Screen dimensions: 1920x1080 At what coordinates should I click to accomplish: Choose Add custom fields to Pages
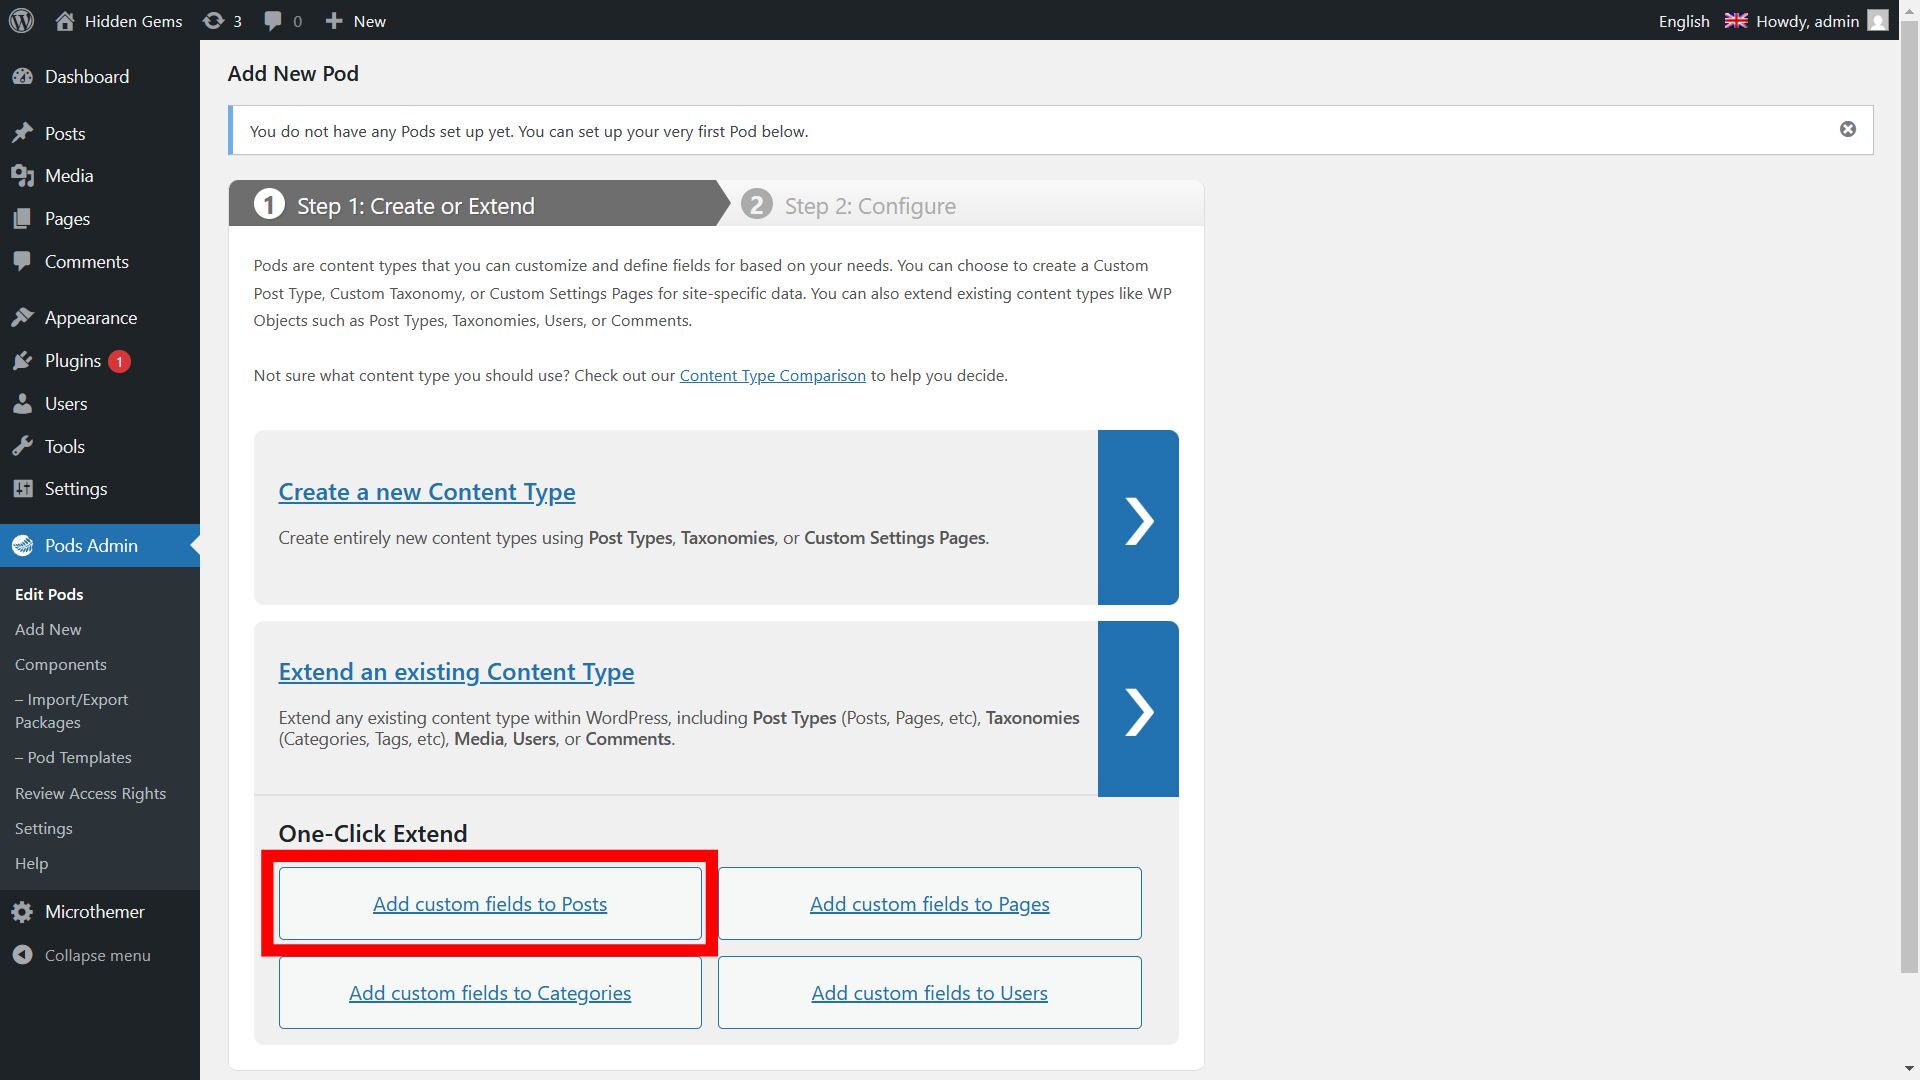(929, 904)
